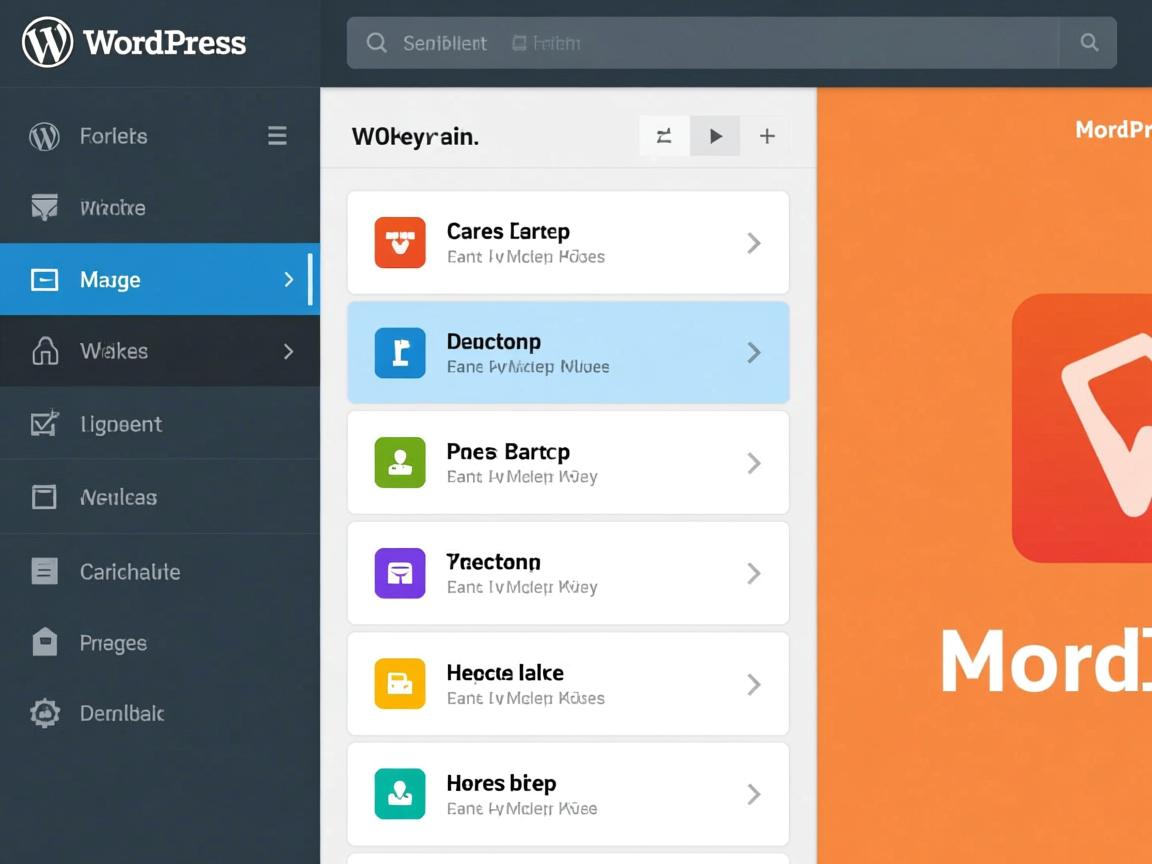Click the yellow Heocte lalce icon
The width and height of the screenshot is (1152, 864).
click(400, 684)
